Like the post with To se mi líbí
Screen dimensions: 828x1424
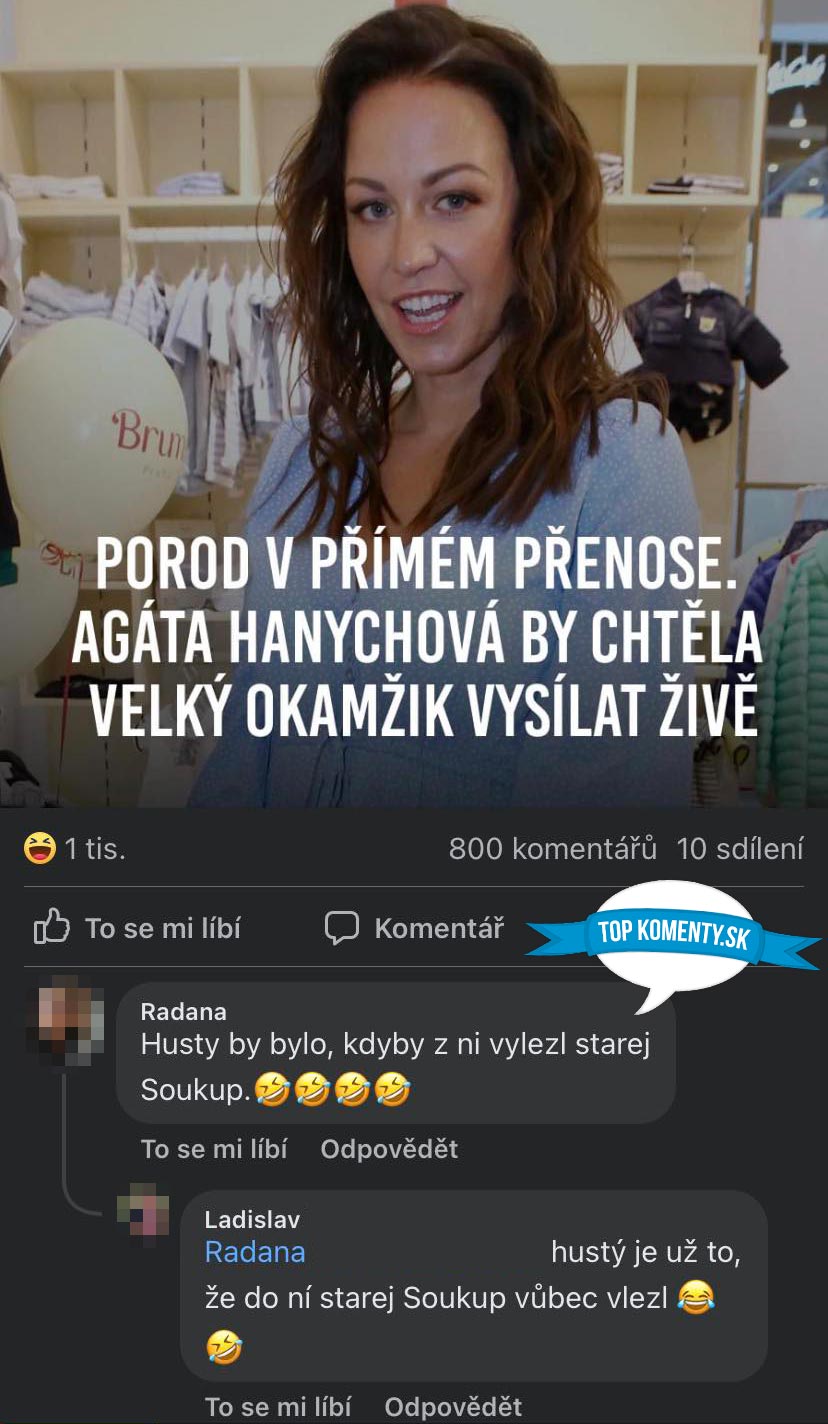tap(137, 929)
